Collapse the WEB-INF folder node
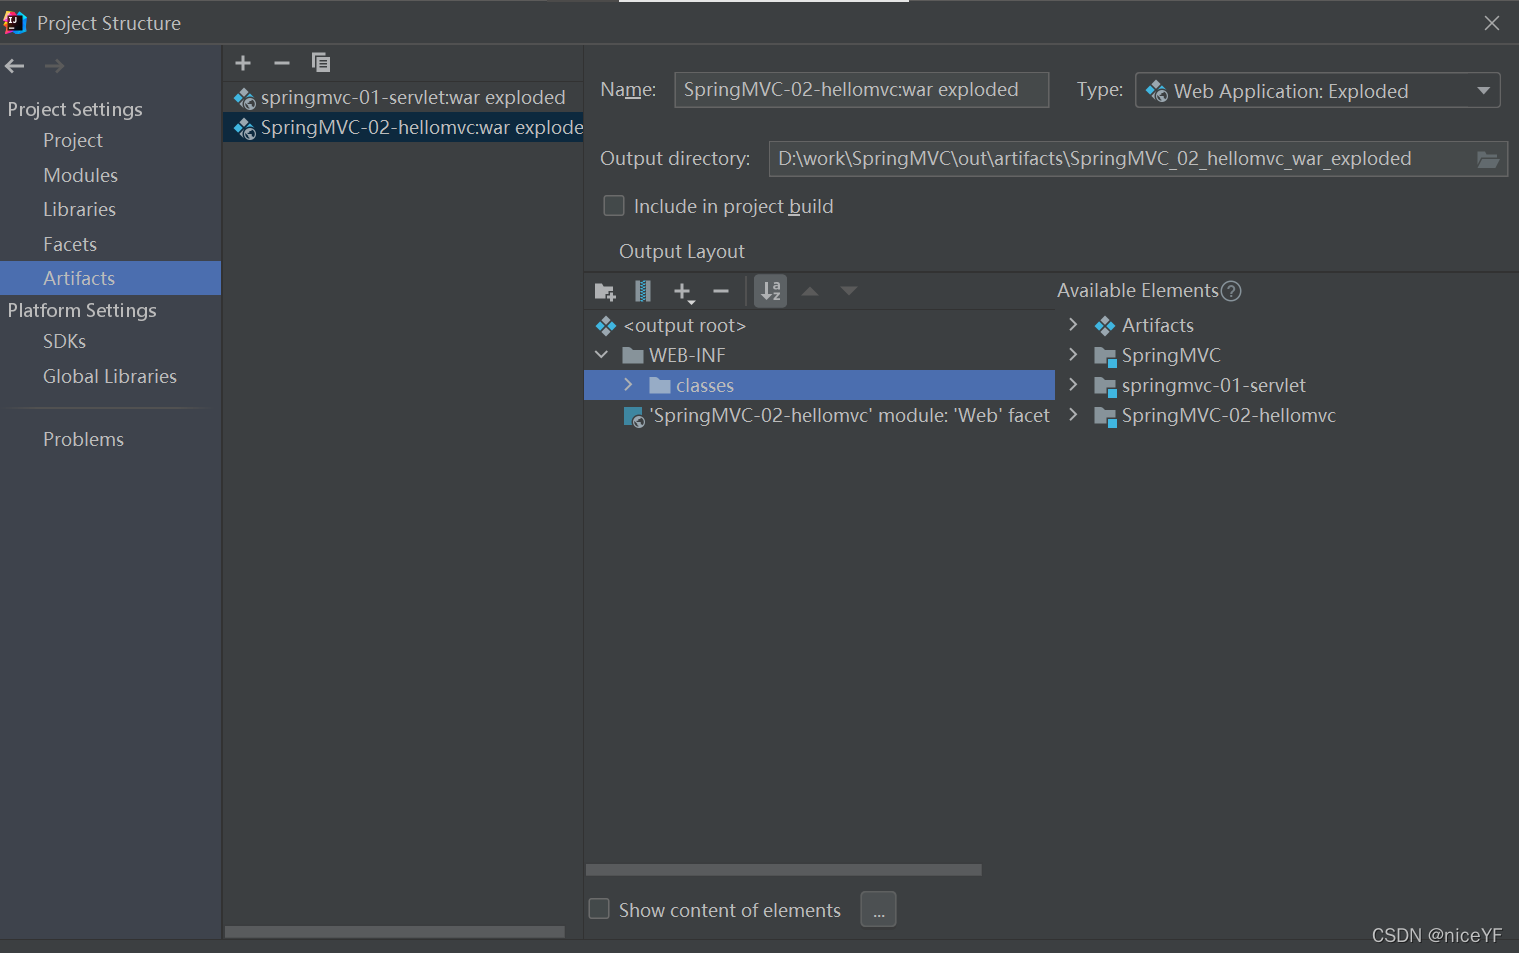This screenshot has height=953, width=1519. (x=601, y=355)
